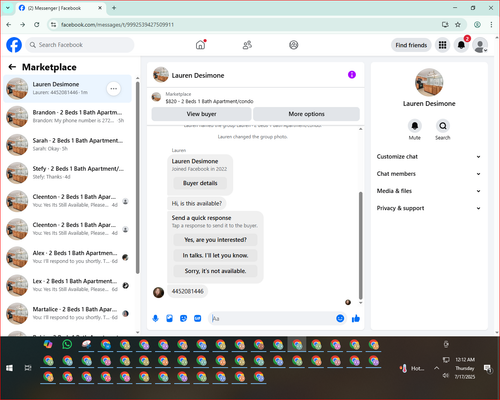This screenshot has height=400, width=500.
Task: Send quick response 'Yes, are you interested?'
Action: [x=215, y=240]
